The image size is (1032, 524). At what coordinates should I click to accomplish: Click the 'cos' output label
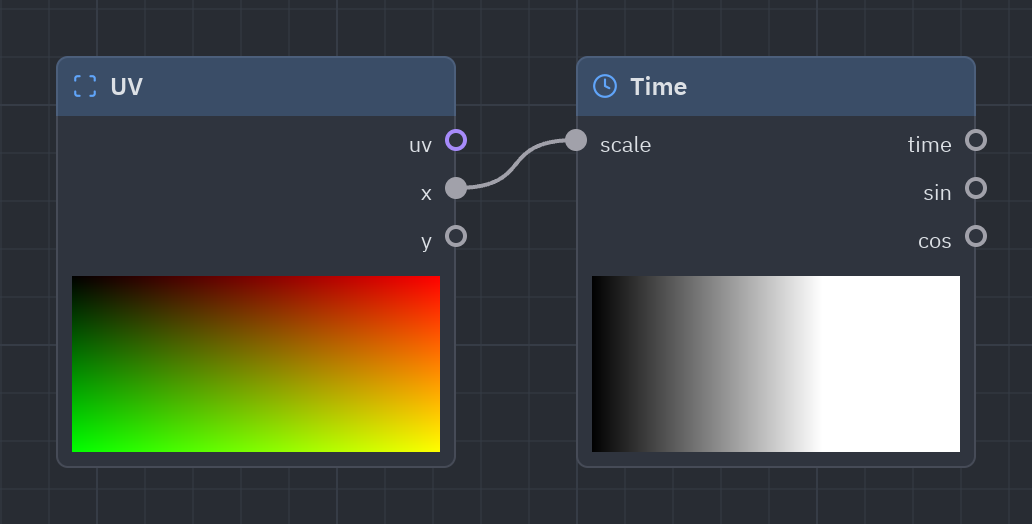tap(935, 241)
